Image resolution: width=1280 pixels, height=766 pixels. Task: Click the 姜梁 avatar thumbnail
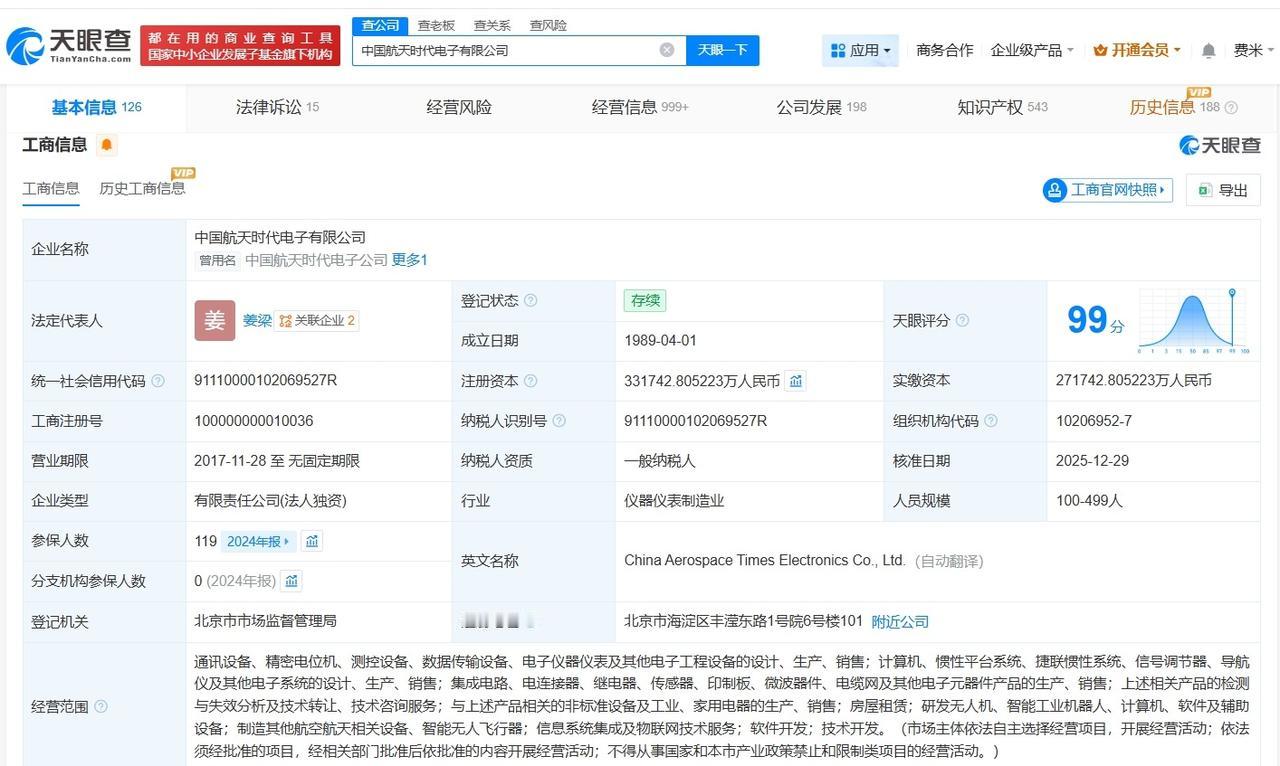[214, 321]
